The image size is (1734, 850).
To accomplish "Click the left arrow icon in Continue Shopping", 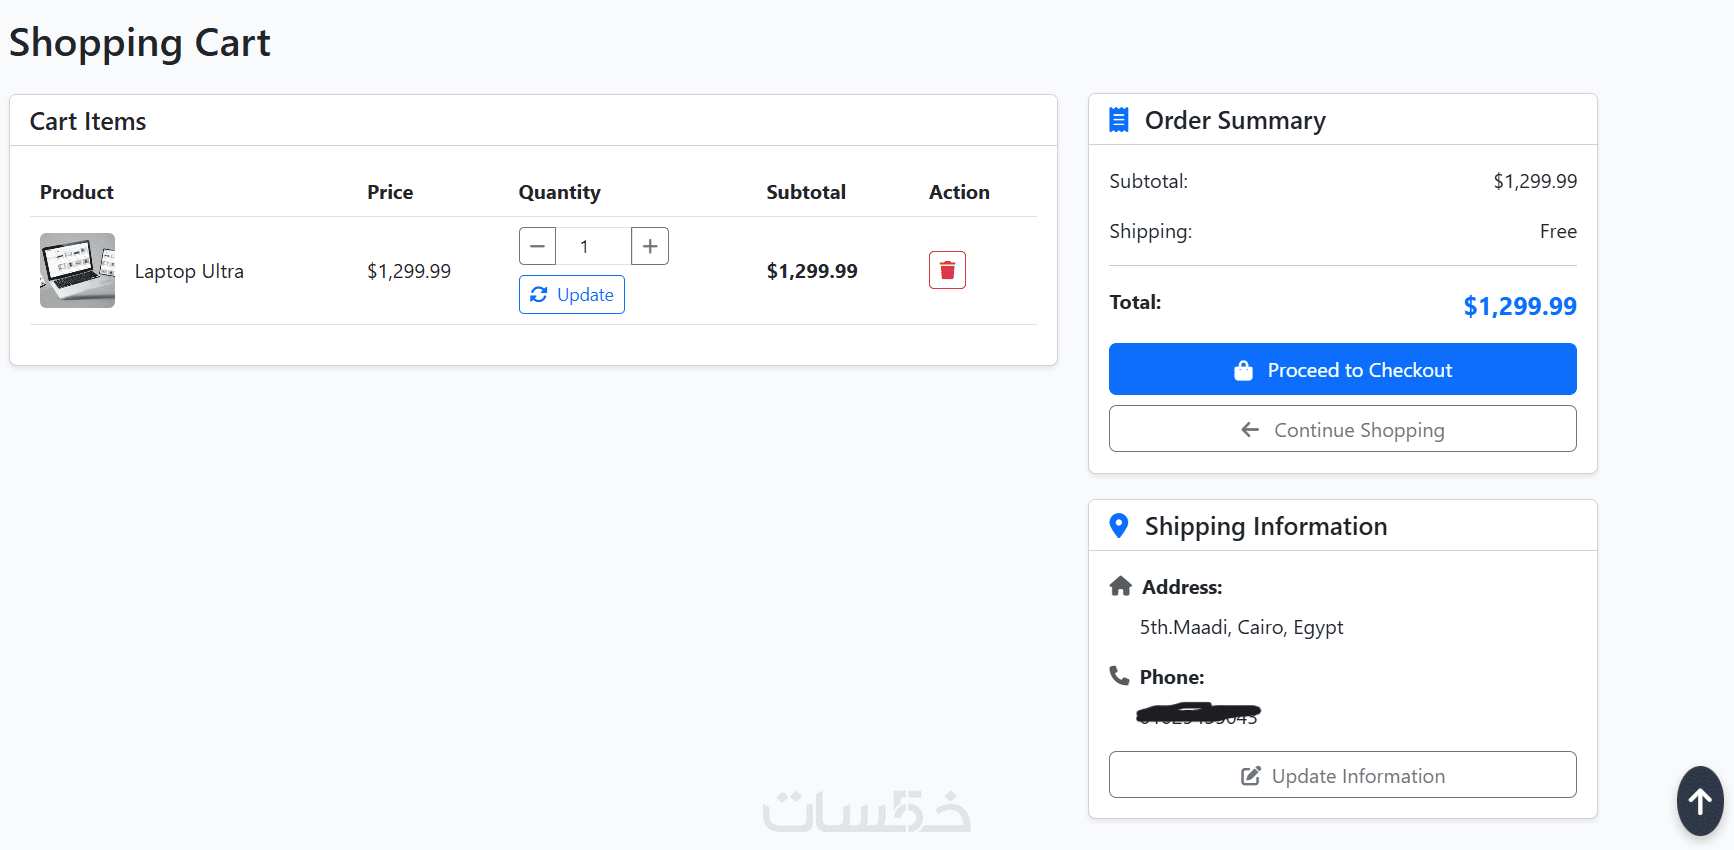I will pos(1250,430).
